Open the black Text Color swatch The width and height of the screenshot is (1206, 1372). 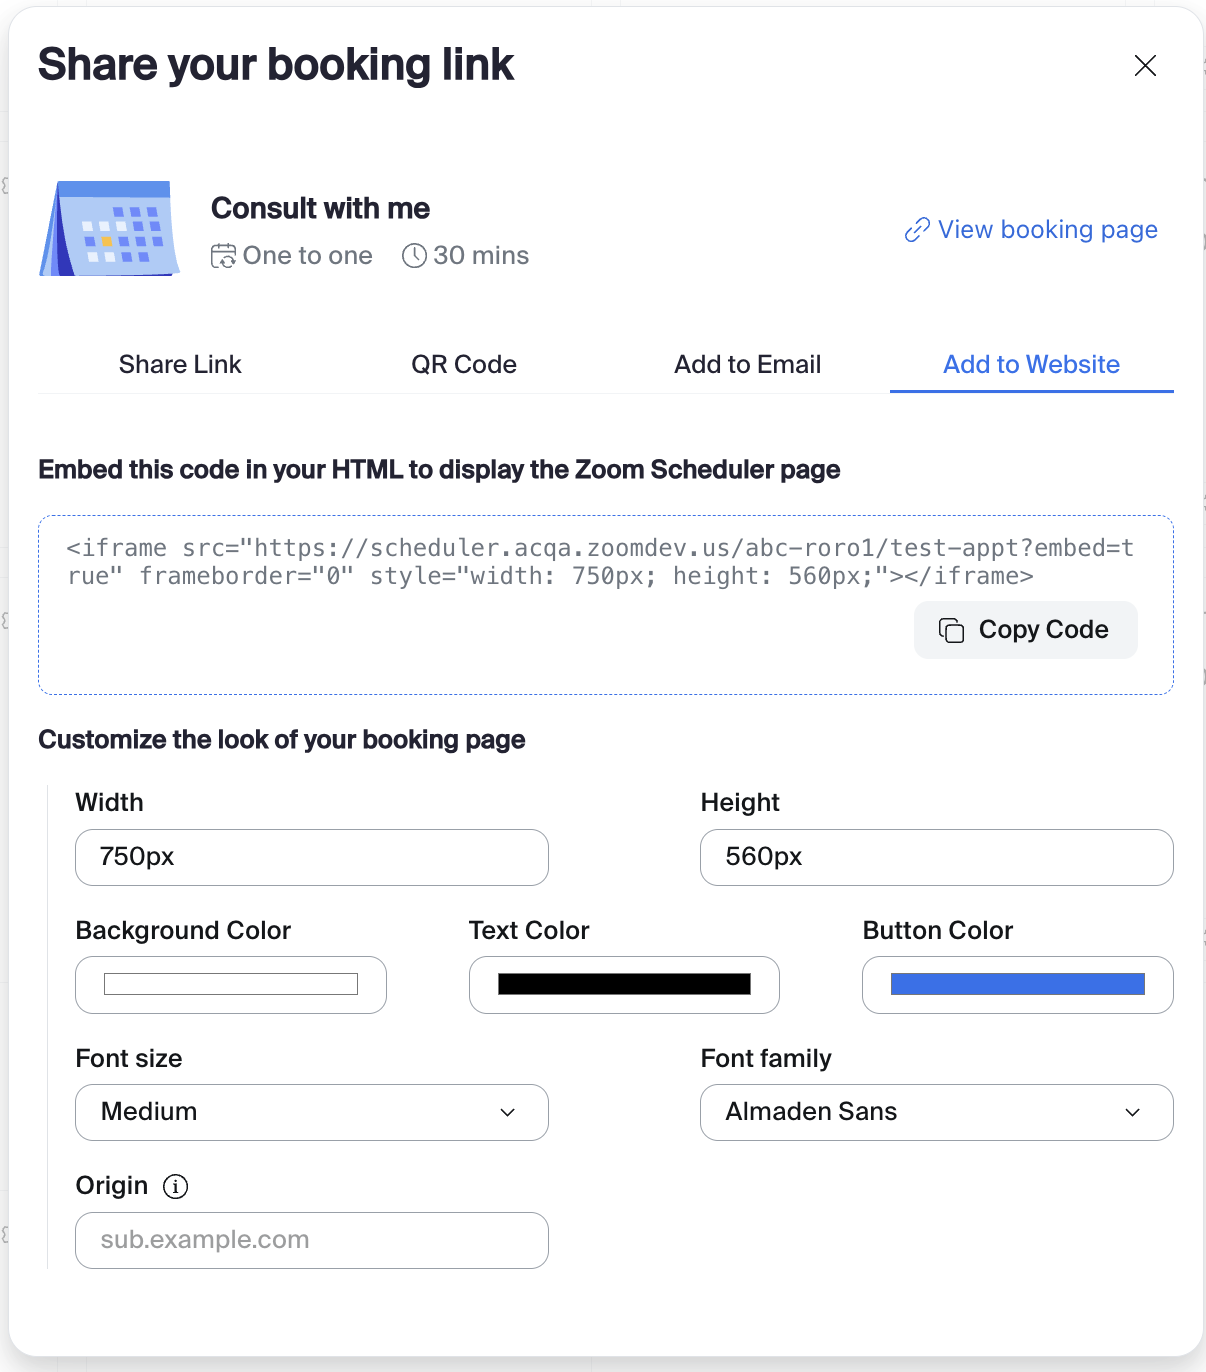(x=624, y=985)
